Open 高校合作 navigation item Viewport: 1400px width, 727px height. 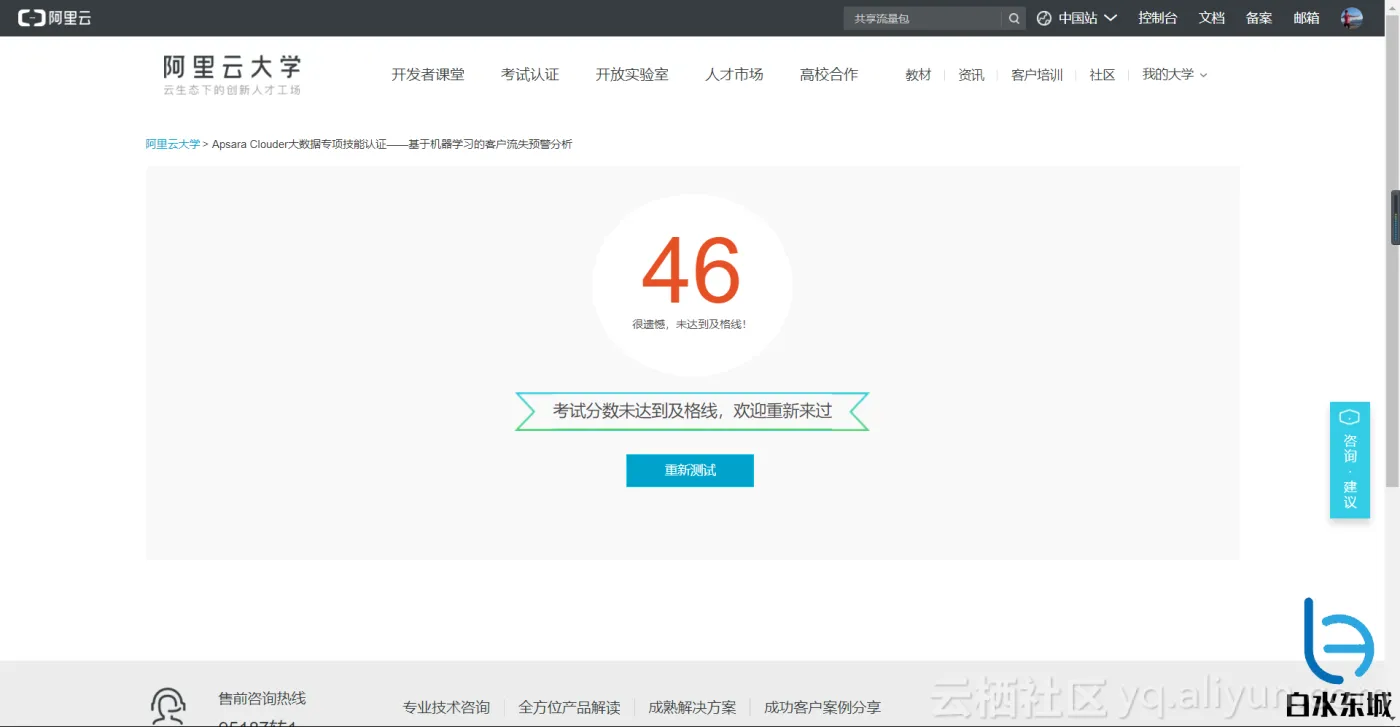point(829,74)
